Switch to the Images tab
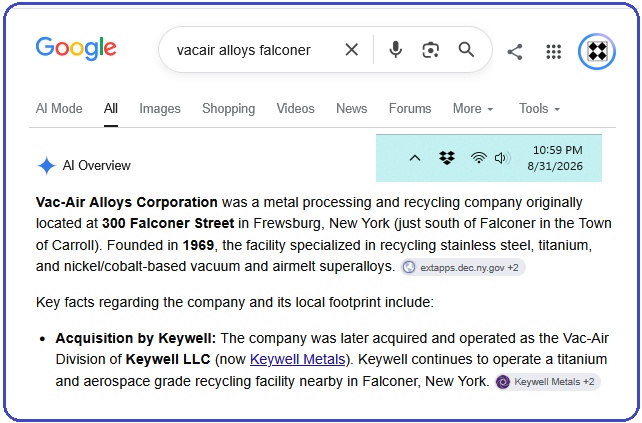The width and height of the screenshot is (642, 423). [160, 109]
